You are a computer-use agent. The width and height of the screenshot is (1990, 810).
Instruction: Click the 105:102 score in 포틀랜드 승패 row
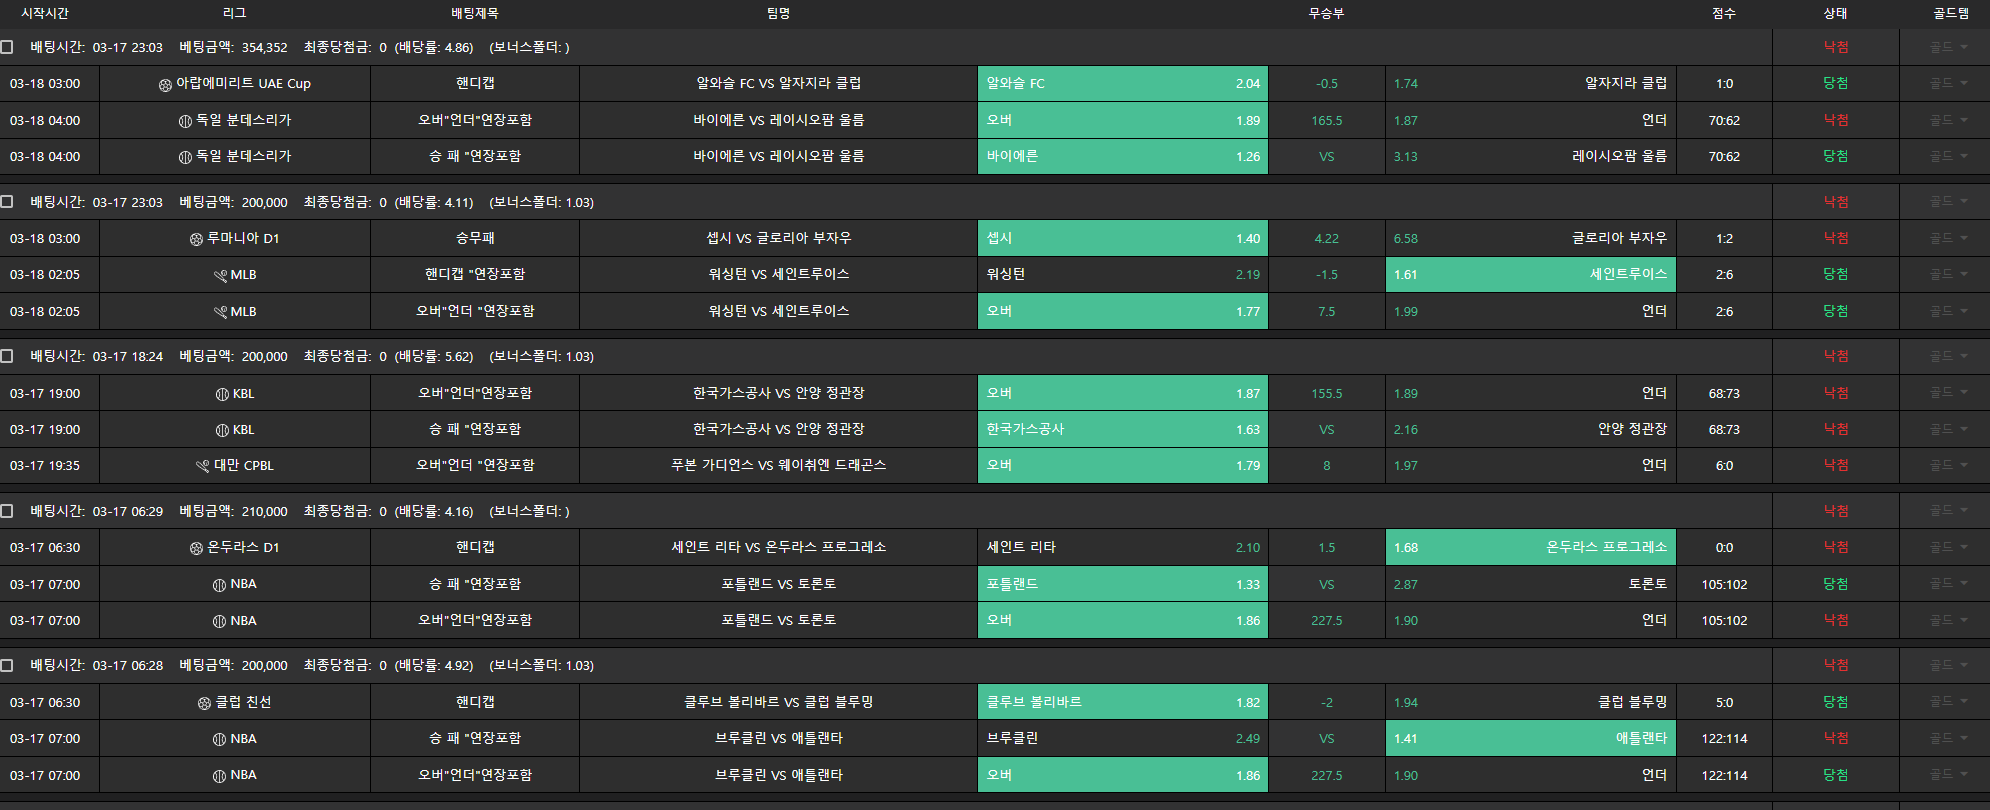1724,584
